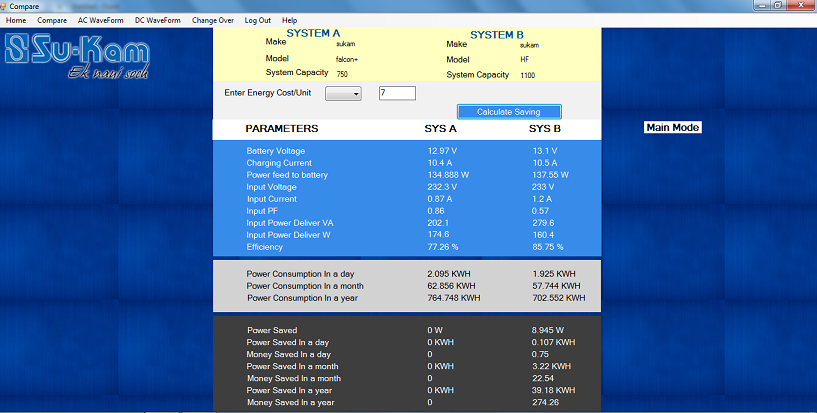Click the 137.55 W power feed value
The width and height of the screenshot is (817, 413).
click(550, 175)
